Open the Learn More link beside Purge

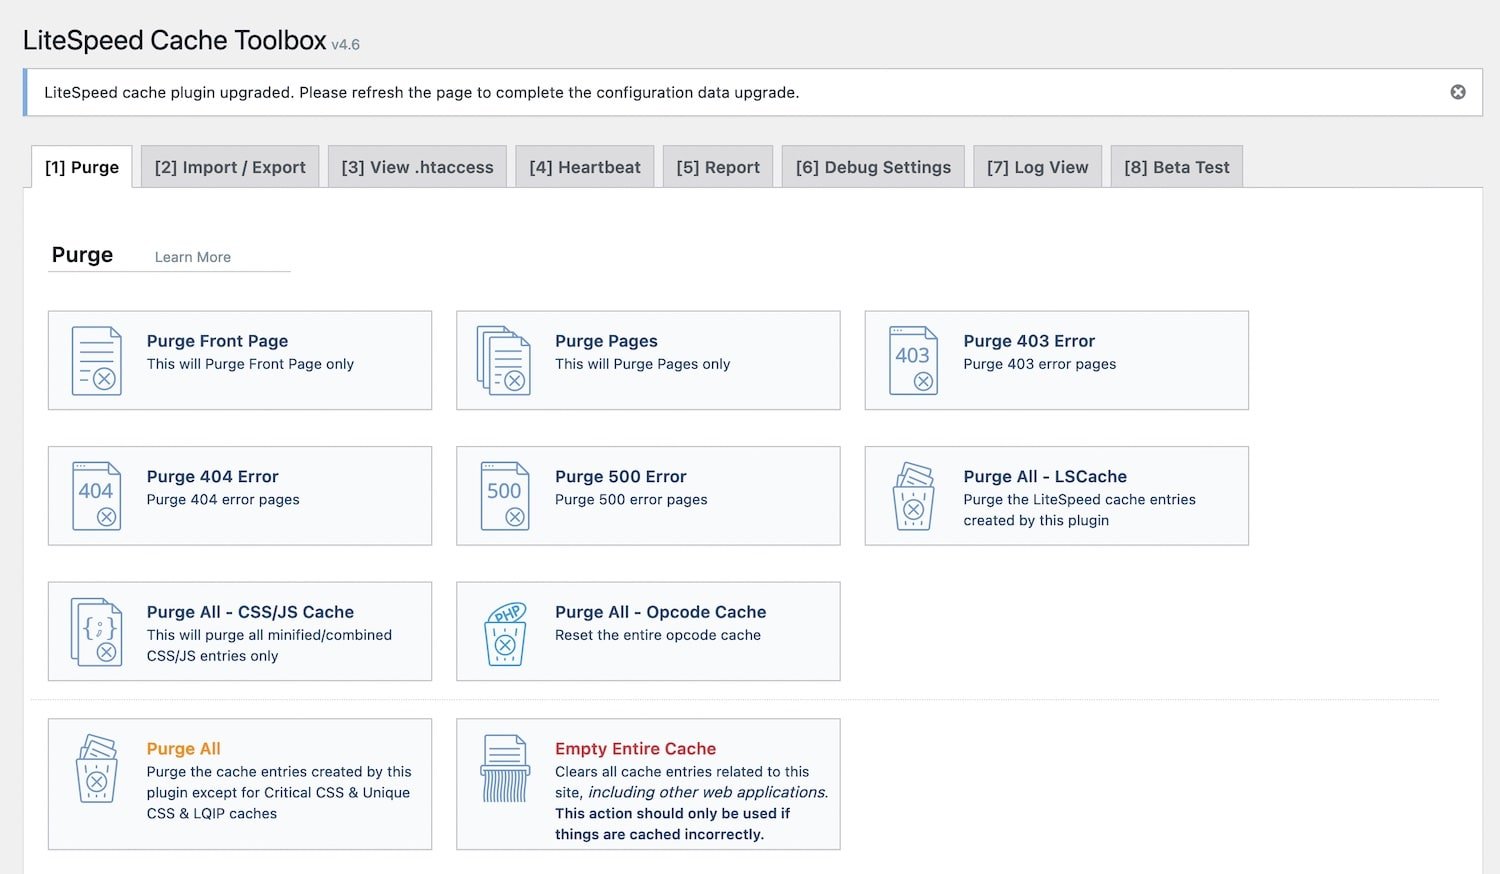click(193, 257)
